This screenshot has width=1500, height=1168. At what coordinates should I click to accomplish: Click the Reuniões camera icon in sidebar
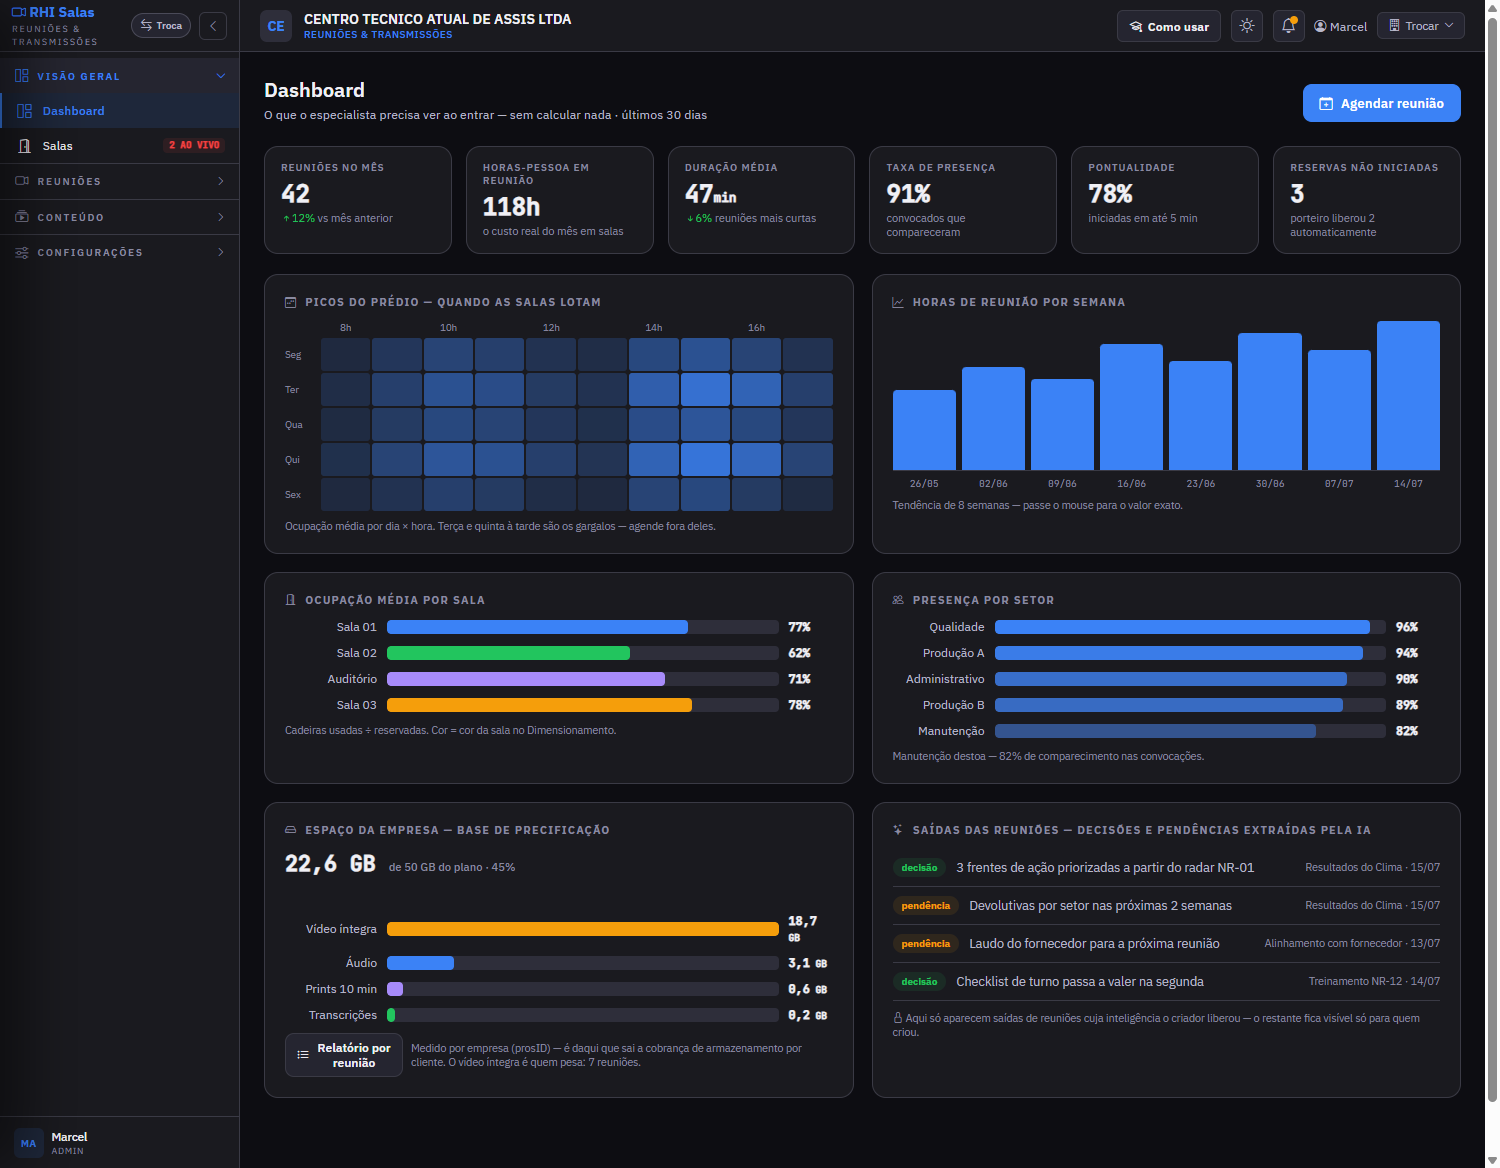[22, 181]
